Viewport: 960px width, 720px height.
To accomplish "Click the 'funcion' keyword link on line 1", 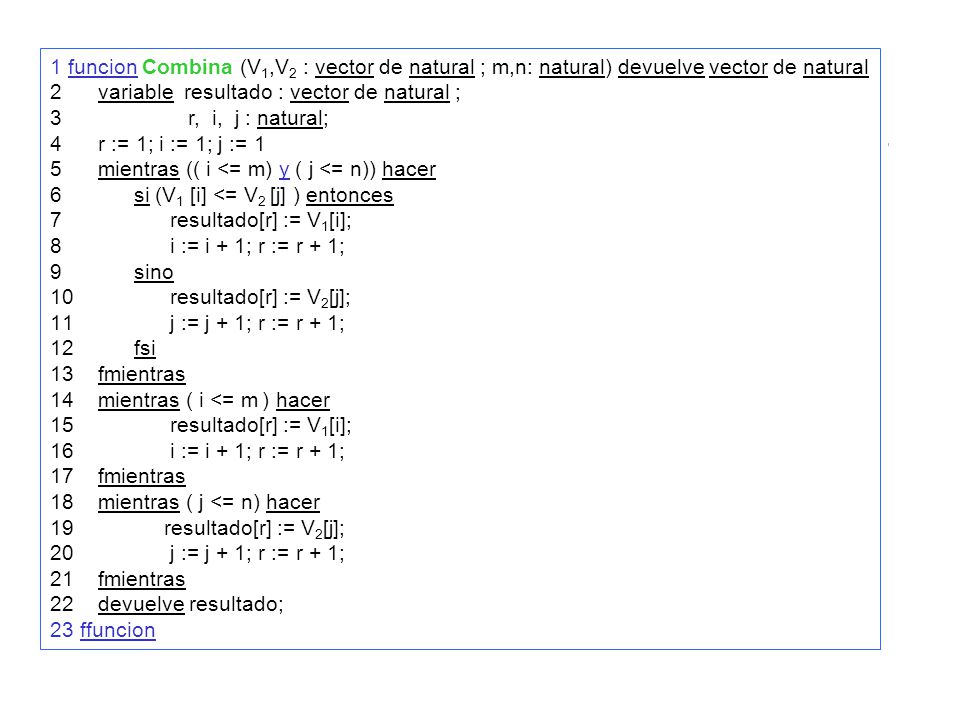I will (x=102, y=67).
